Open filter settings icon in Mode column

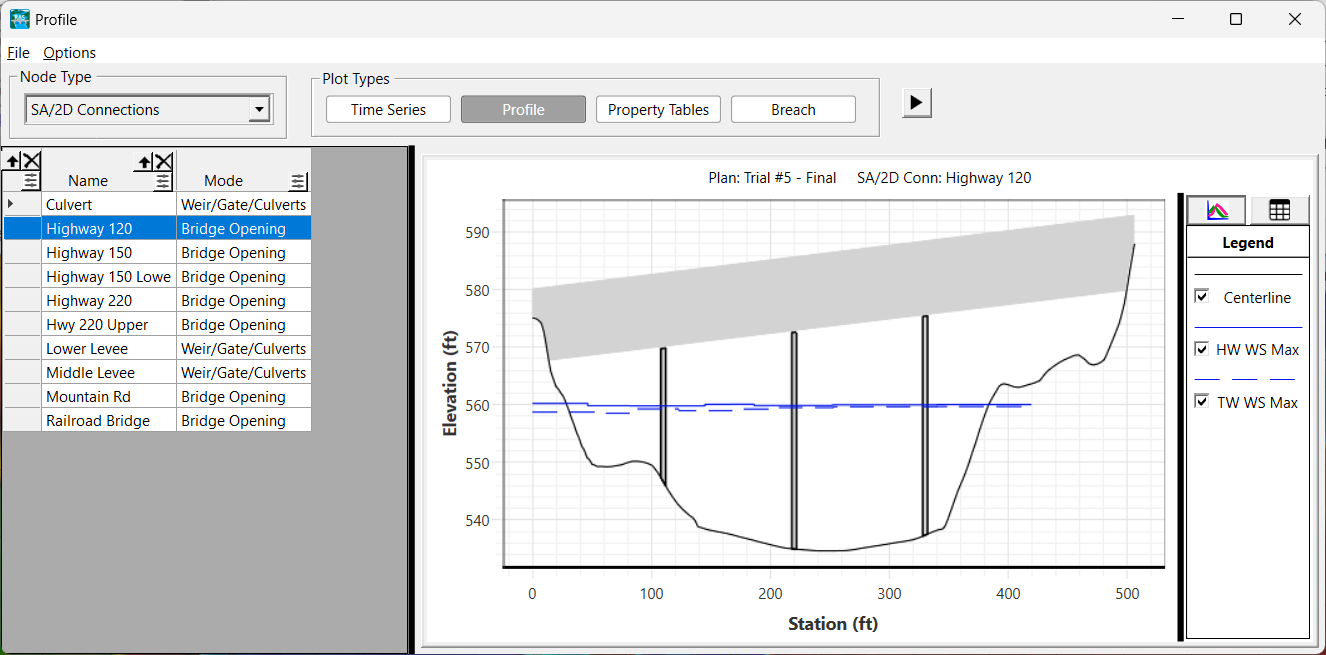tap(298, 181)
